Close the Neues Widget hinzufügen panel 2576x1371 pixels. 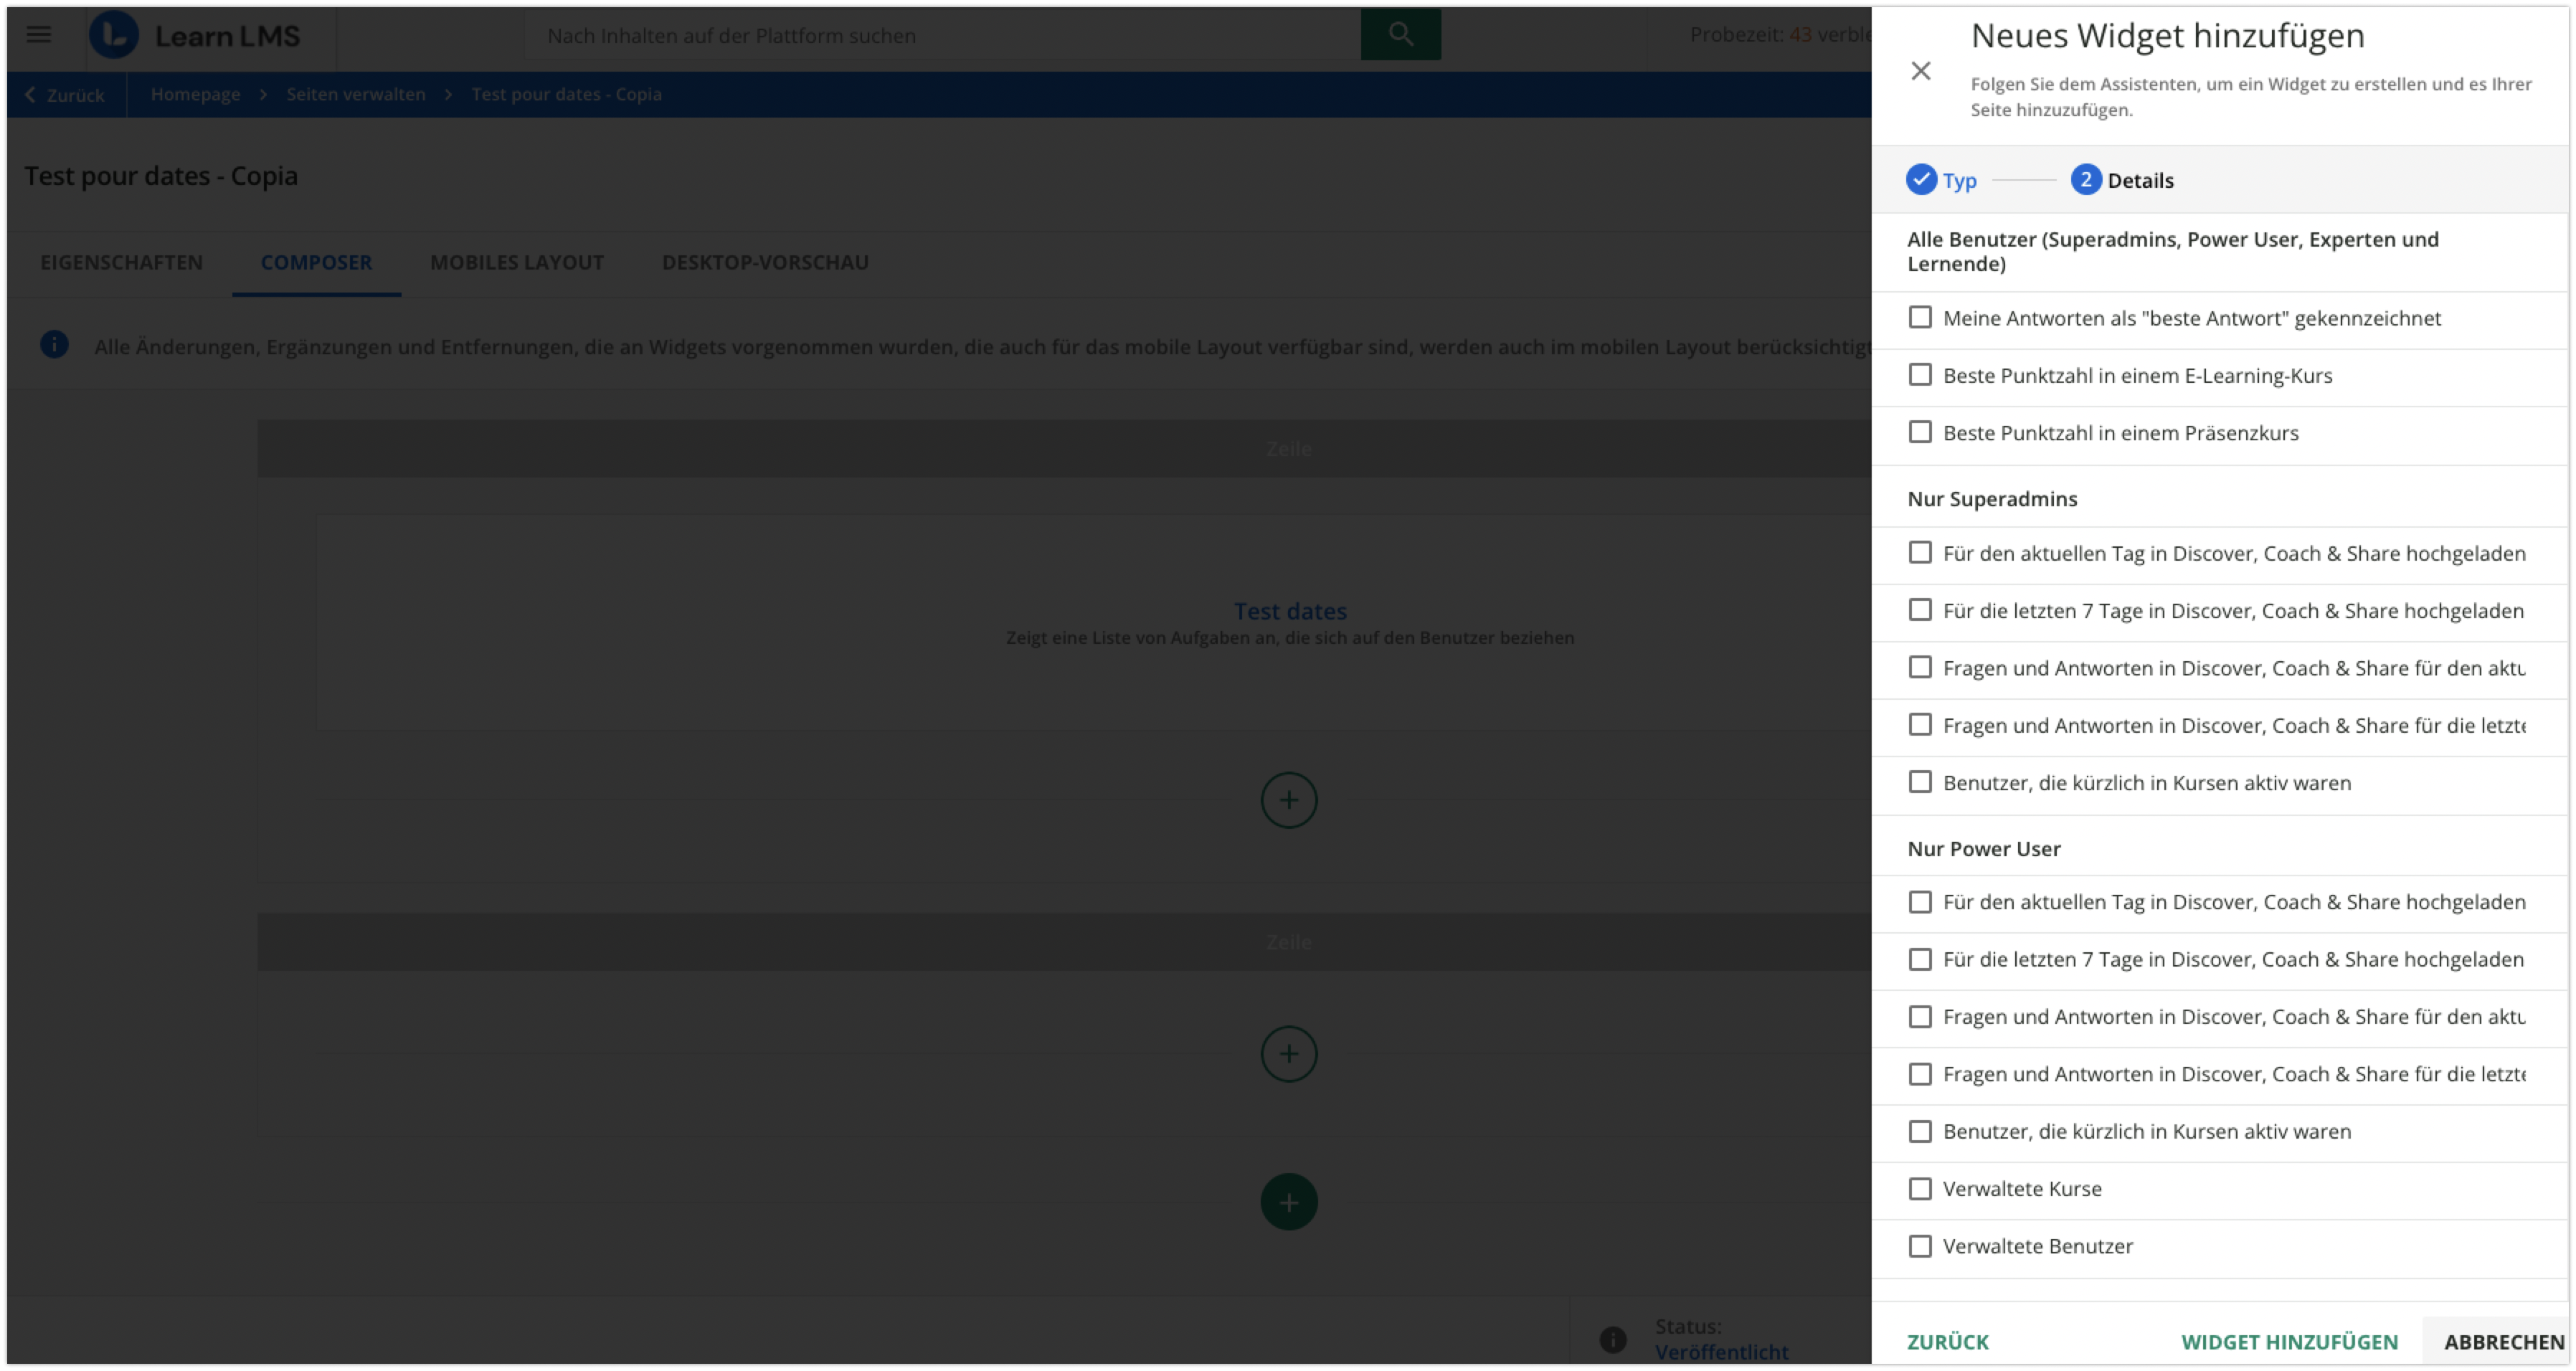coord(1920,71)
